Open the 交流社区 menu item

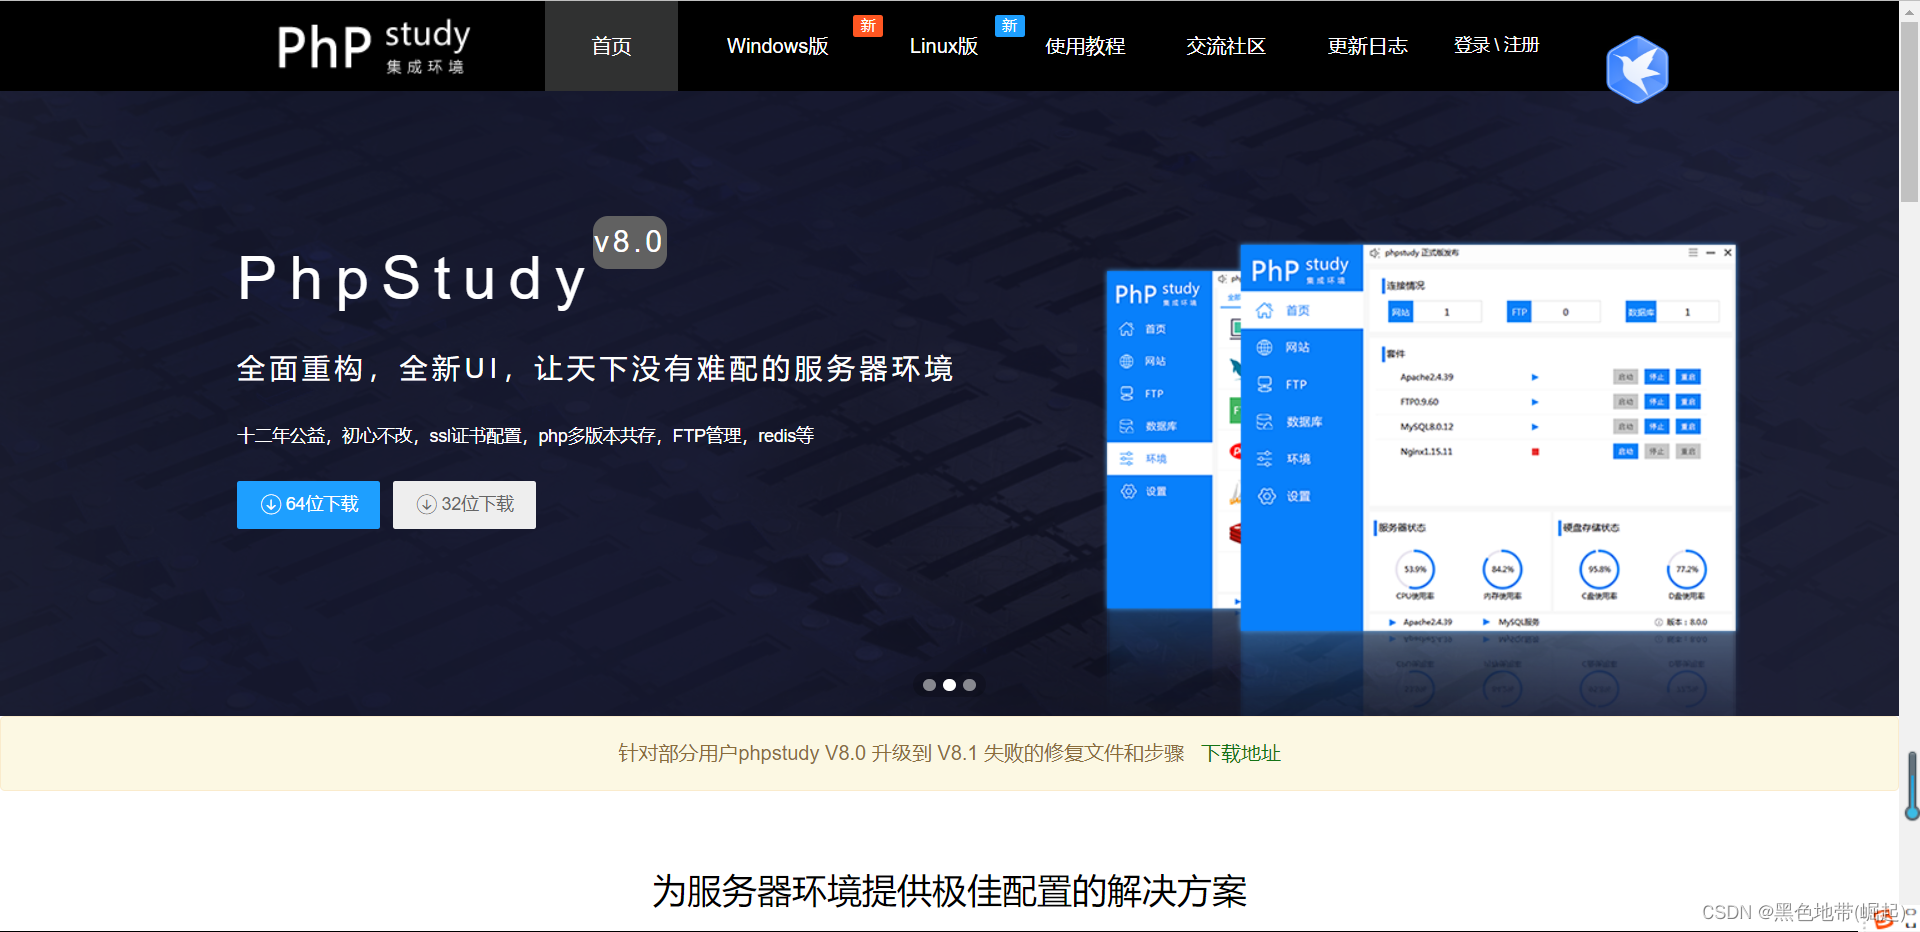coord(1226,46)
